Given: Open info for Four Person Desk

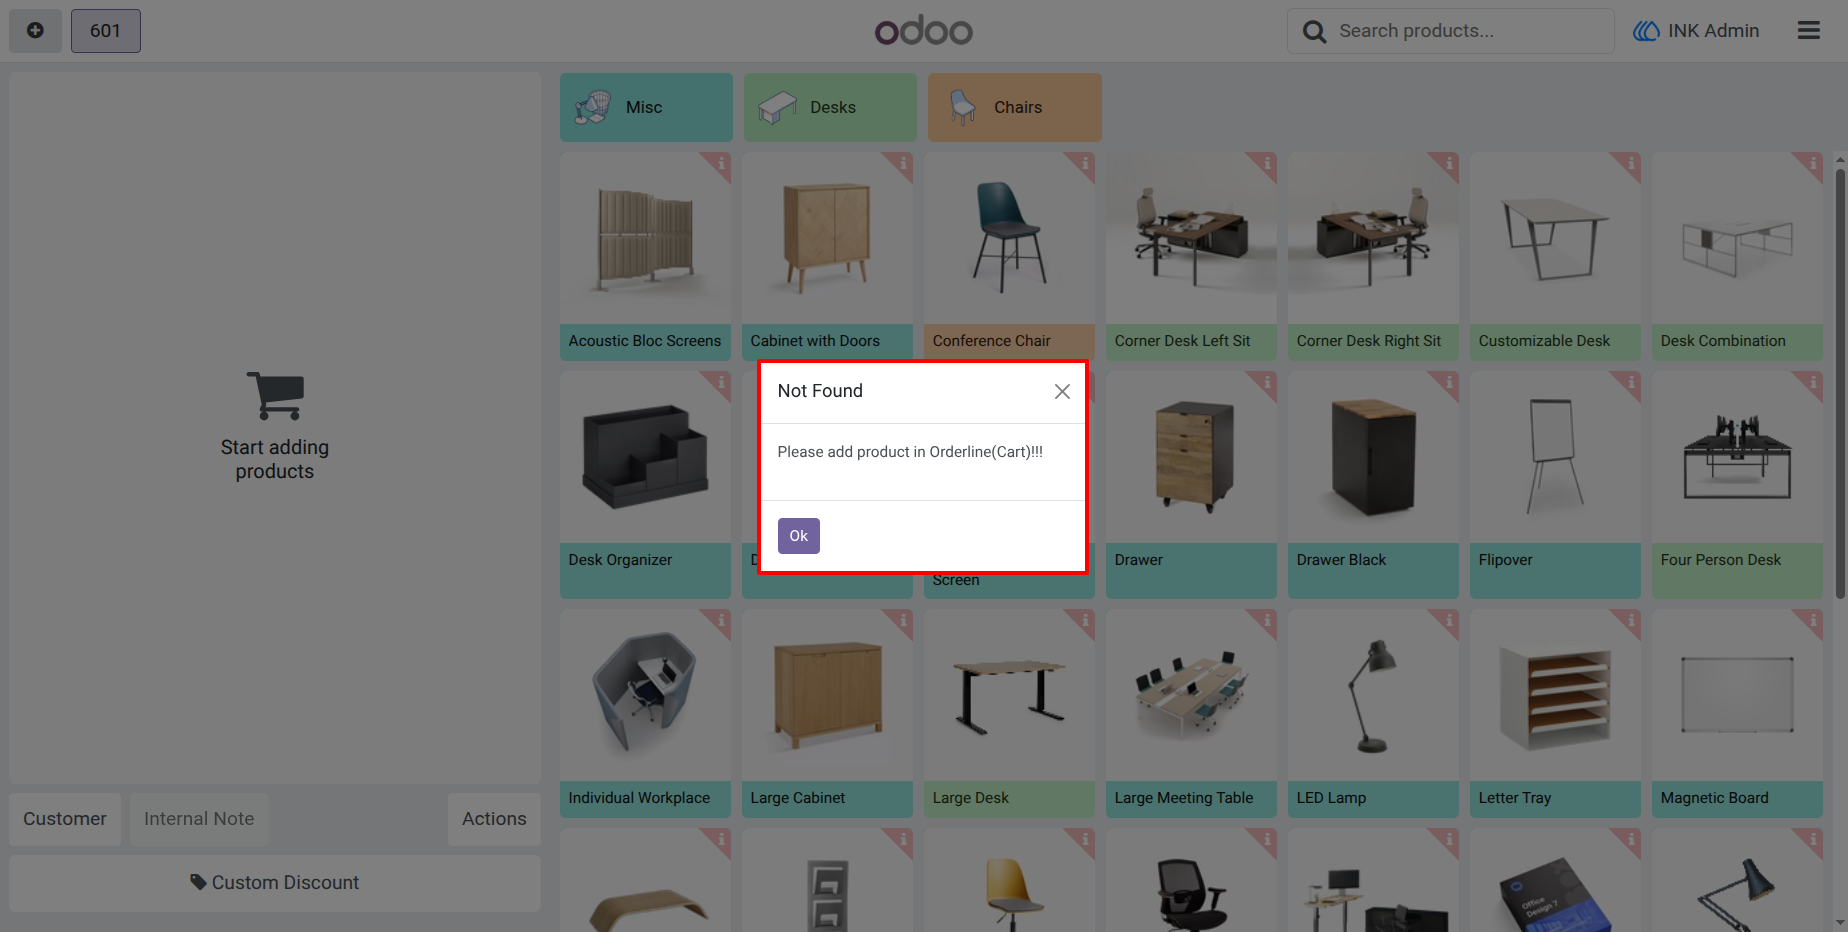Looking at the screenshot, I should point(1811,383).
